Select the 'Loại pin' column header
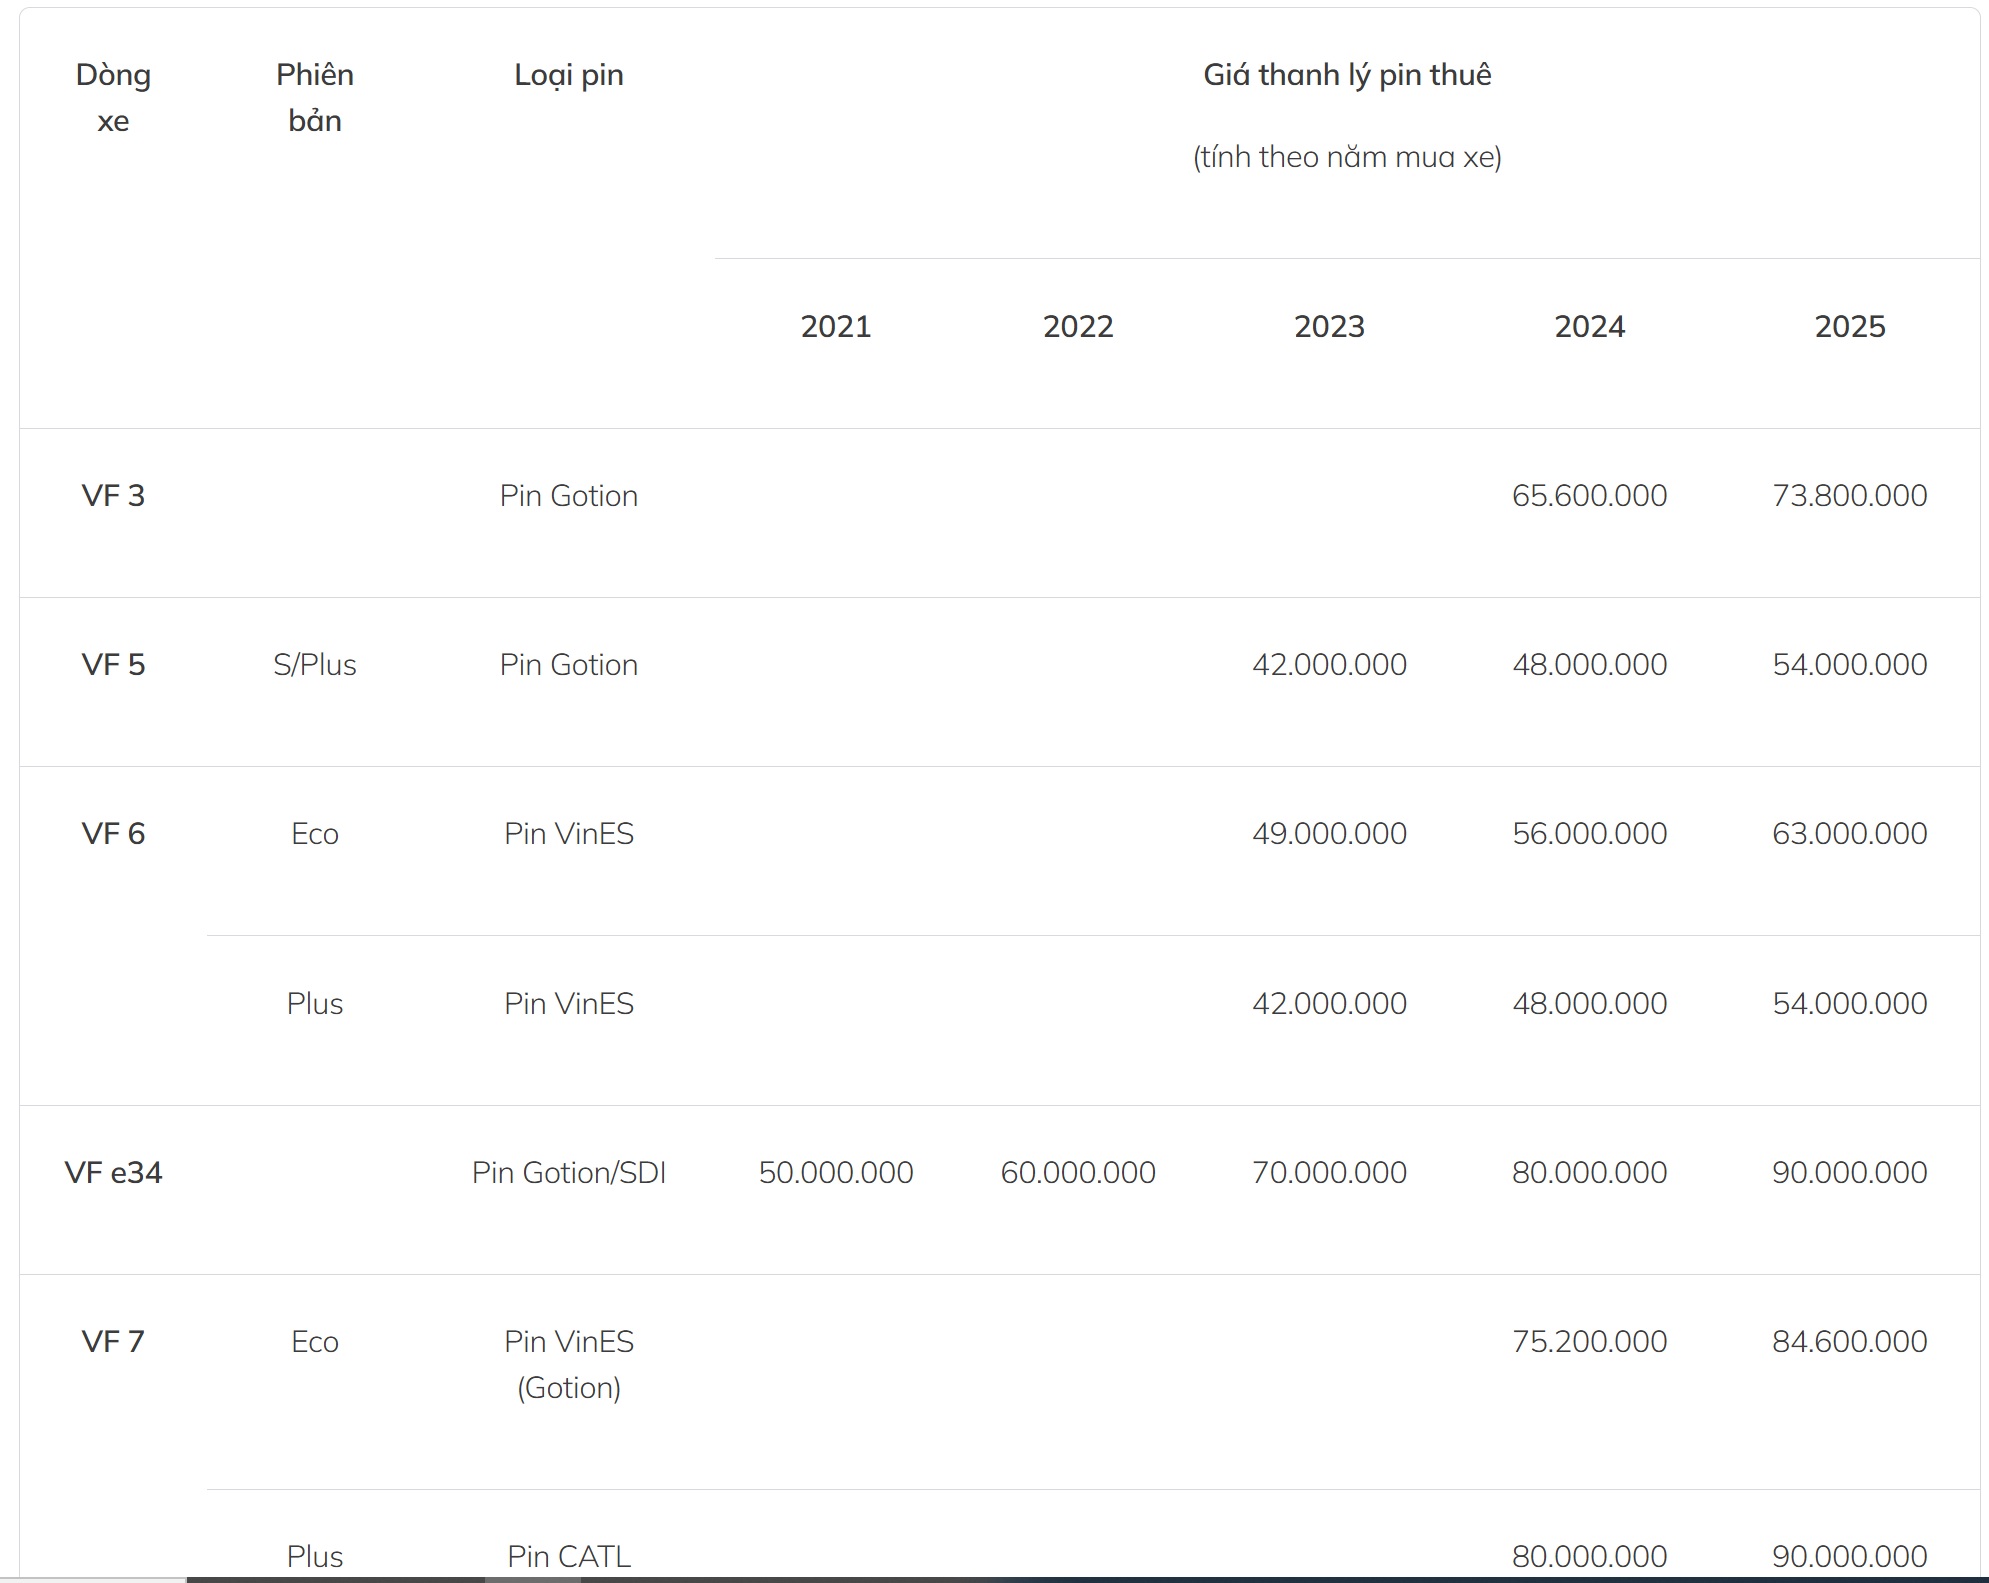 (x=568, y=75)
